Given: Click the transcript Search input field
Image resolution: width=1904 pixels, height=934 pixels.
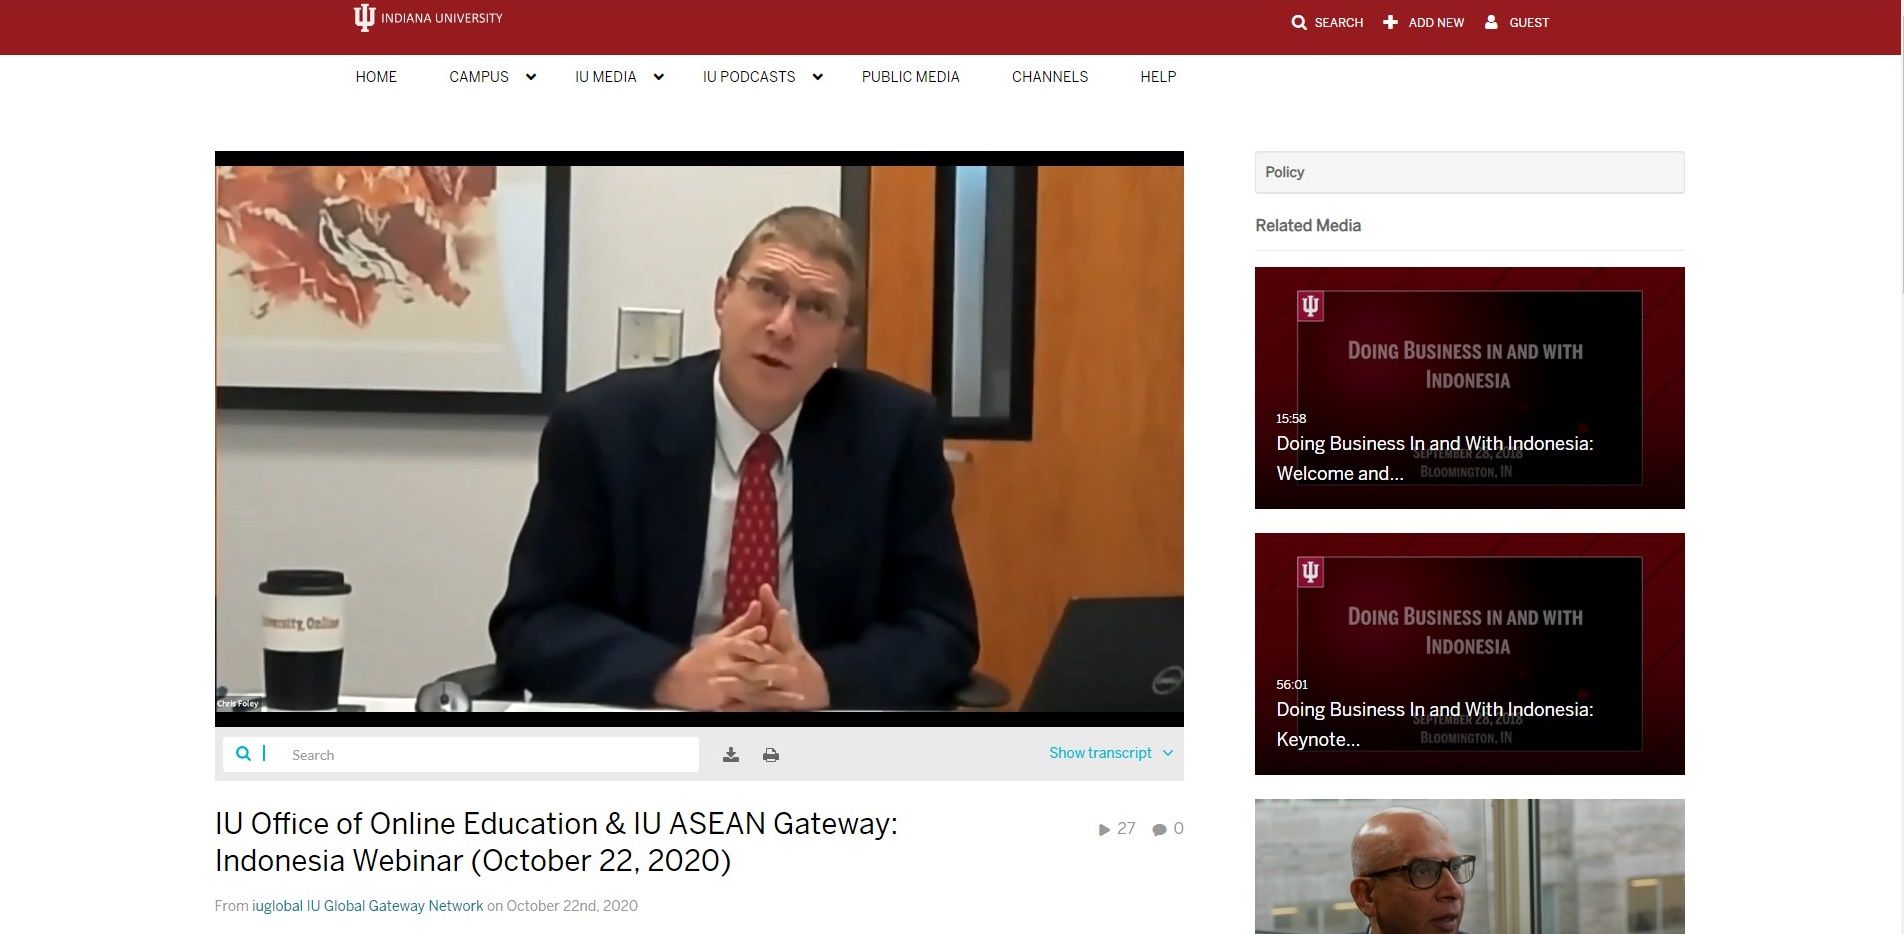Looking at the screenshot, I should coord(490,755).
